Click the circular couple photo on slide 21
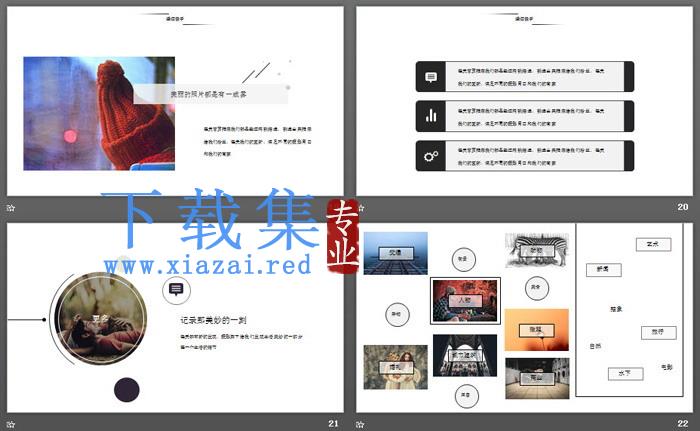Viewport: 700px width, 431px height. pyautogui.click(x=100, y=318)
